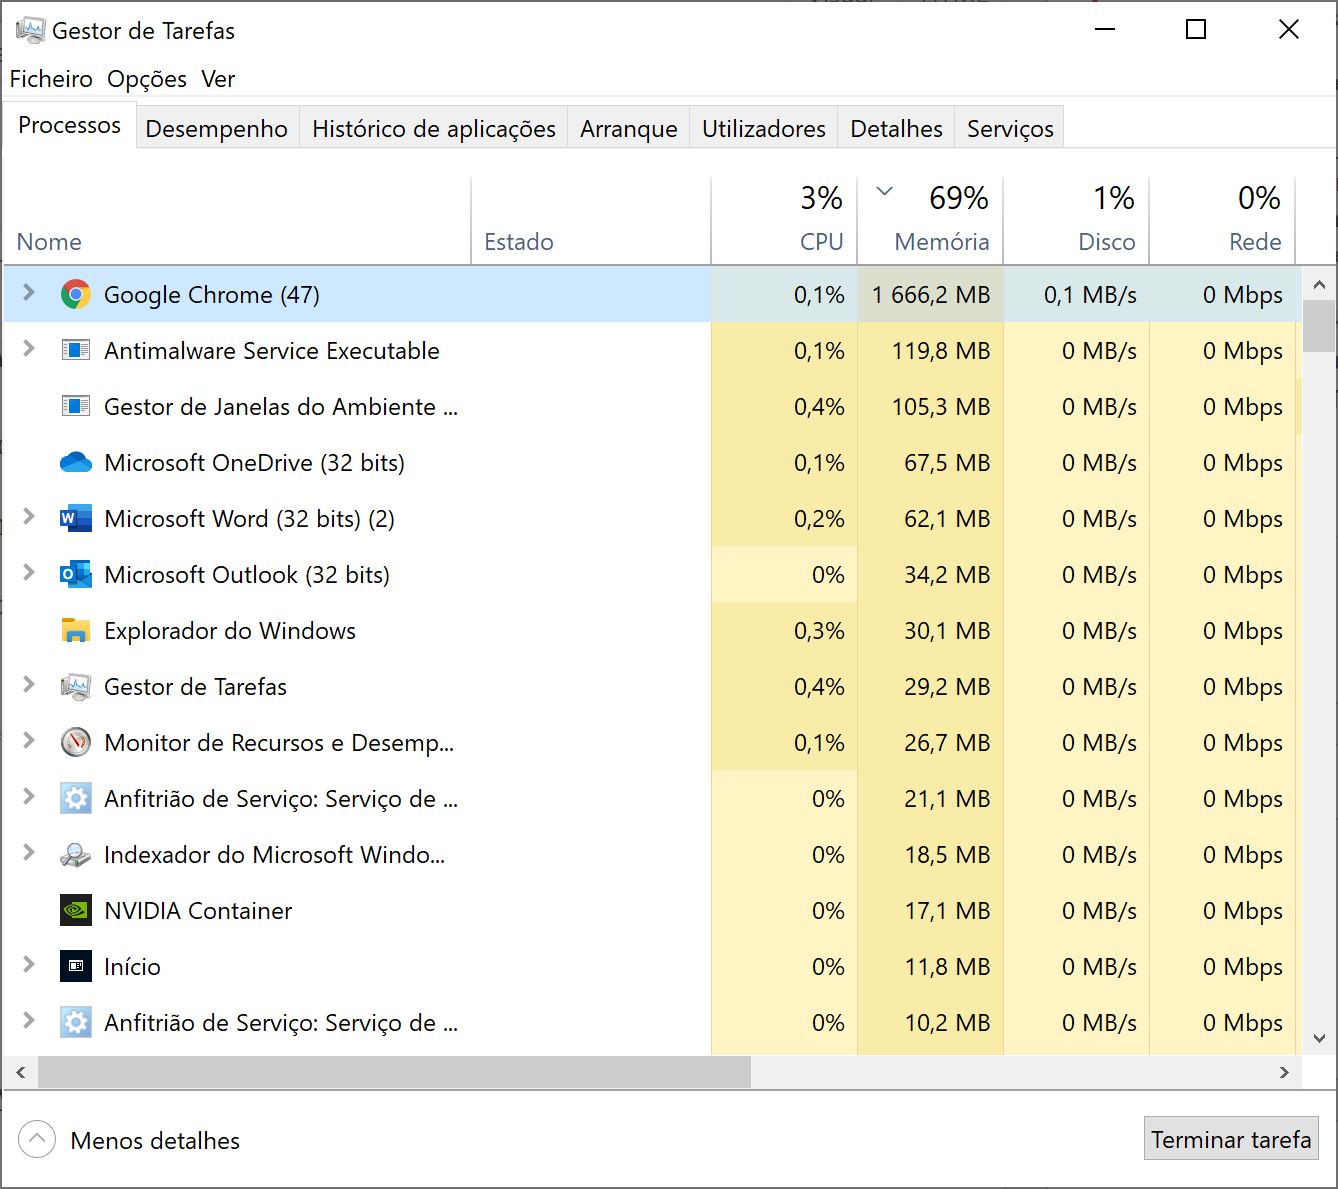
Task: Expand the Microsoft Word (32 bits) group
Action: 29,517
